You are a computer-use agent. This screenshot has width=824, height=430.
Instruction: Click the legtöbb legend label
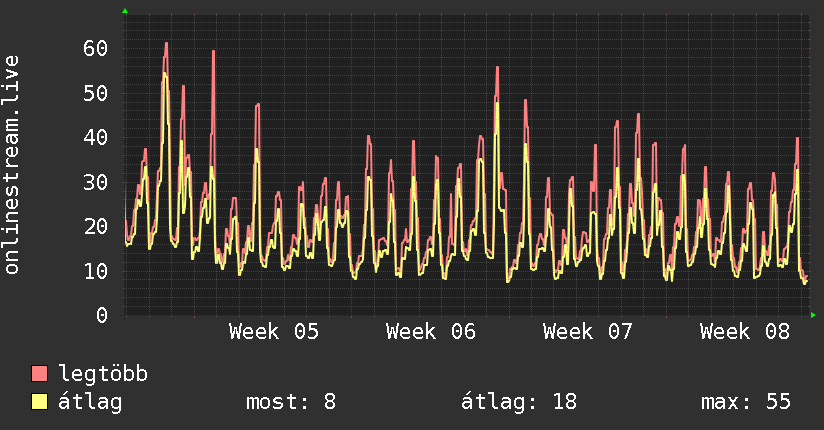coord(103,374)
